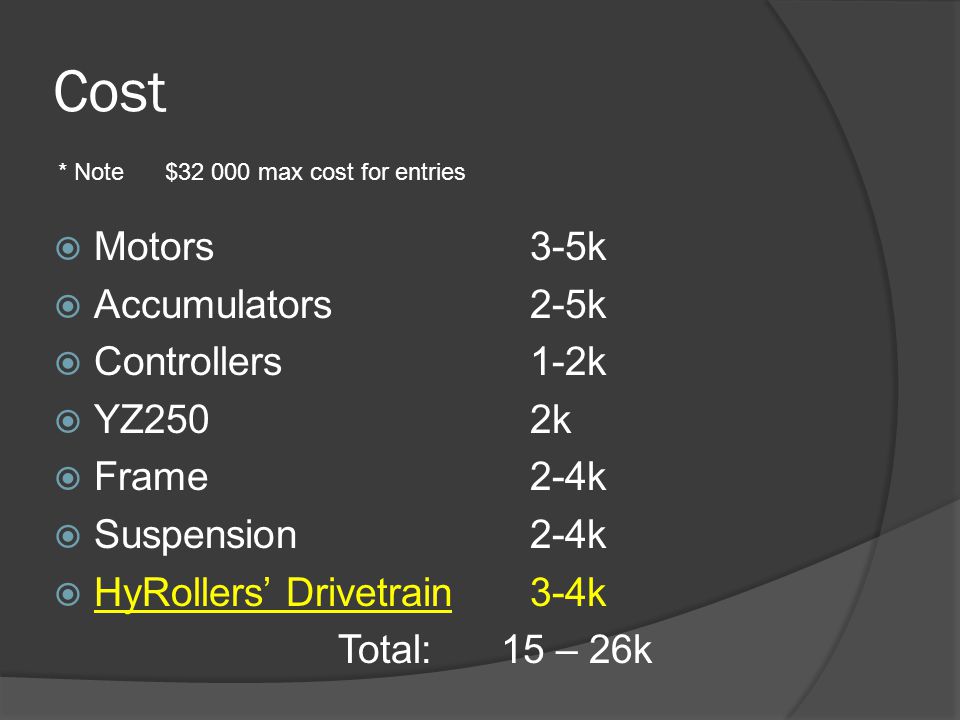
Task: Click the bullet icon beside Accumulators
Action: coord(68,306)
